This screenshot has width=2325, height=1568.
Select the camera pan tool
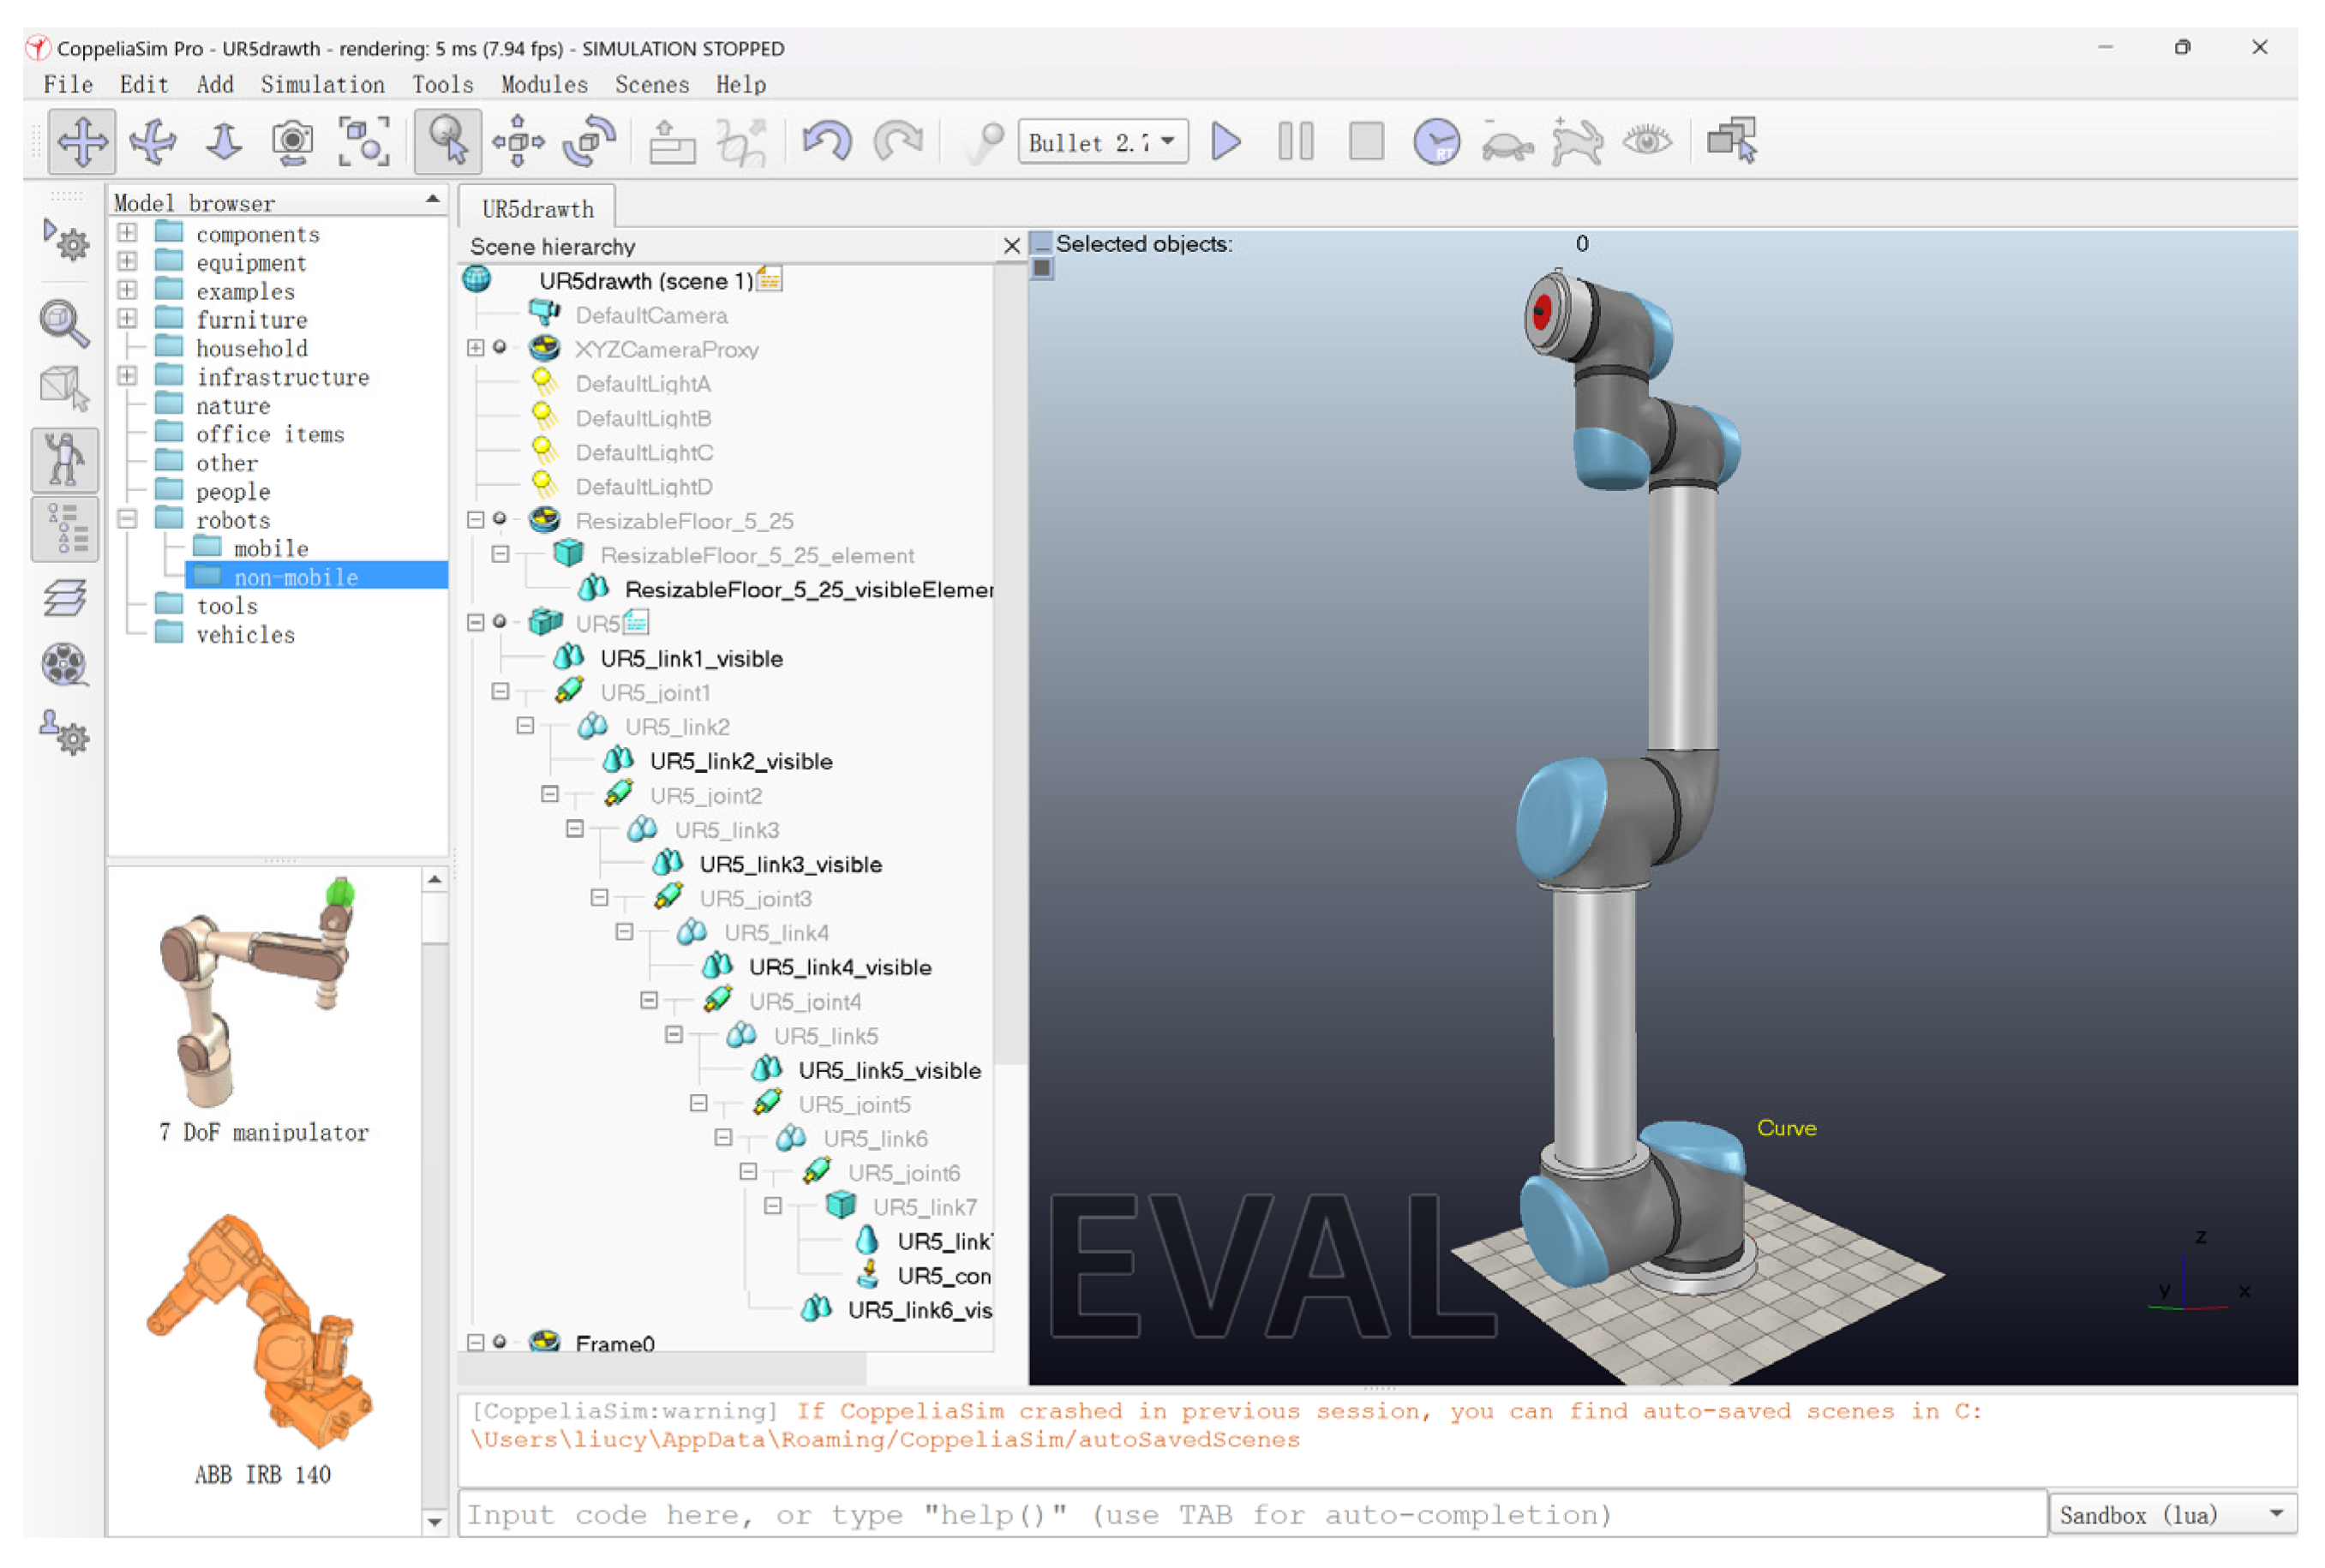click(81, 141)
